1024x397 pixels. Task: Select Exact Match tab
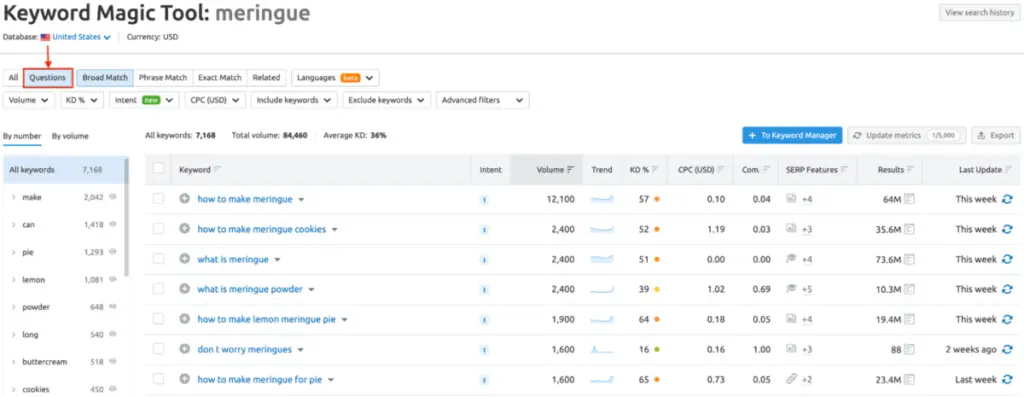pyautogui.click(x=220, y=78)
